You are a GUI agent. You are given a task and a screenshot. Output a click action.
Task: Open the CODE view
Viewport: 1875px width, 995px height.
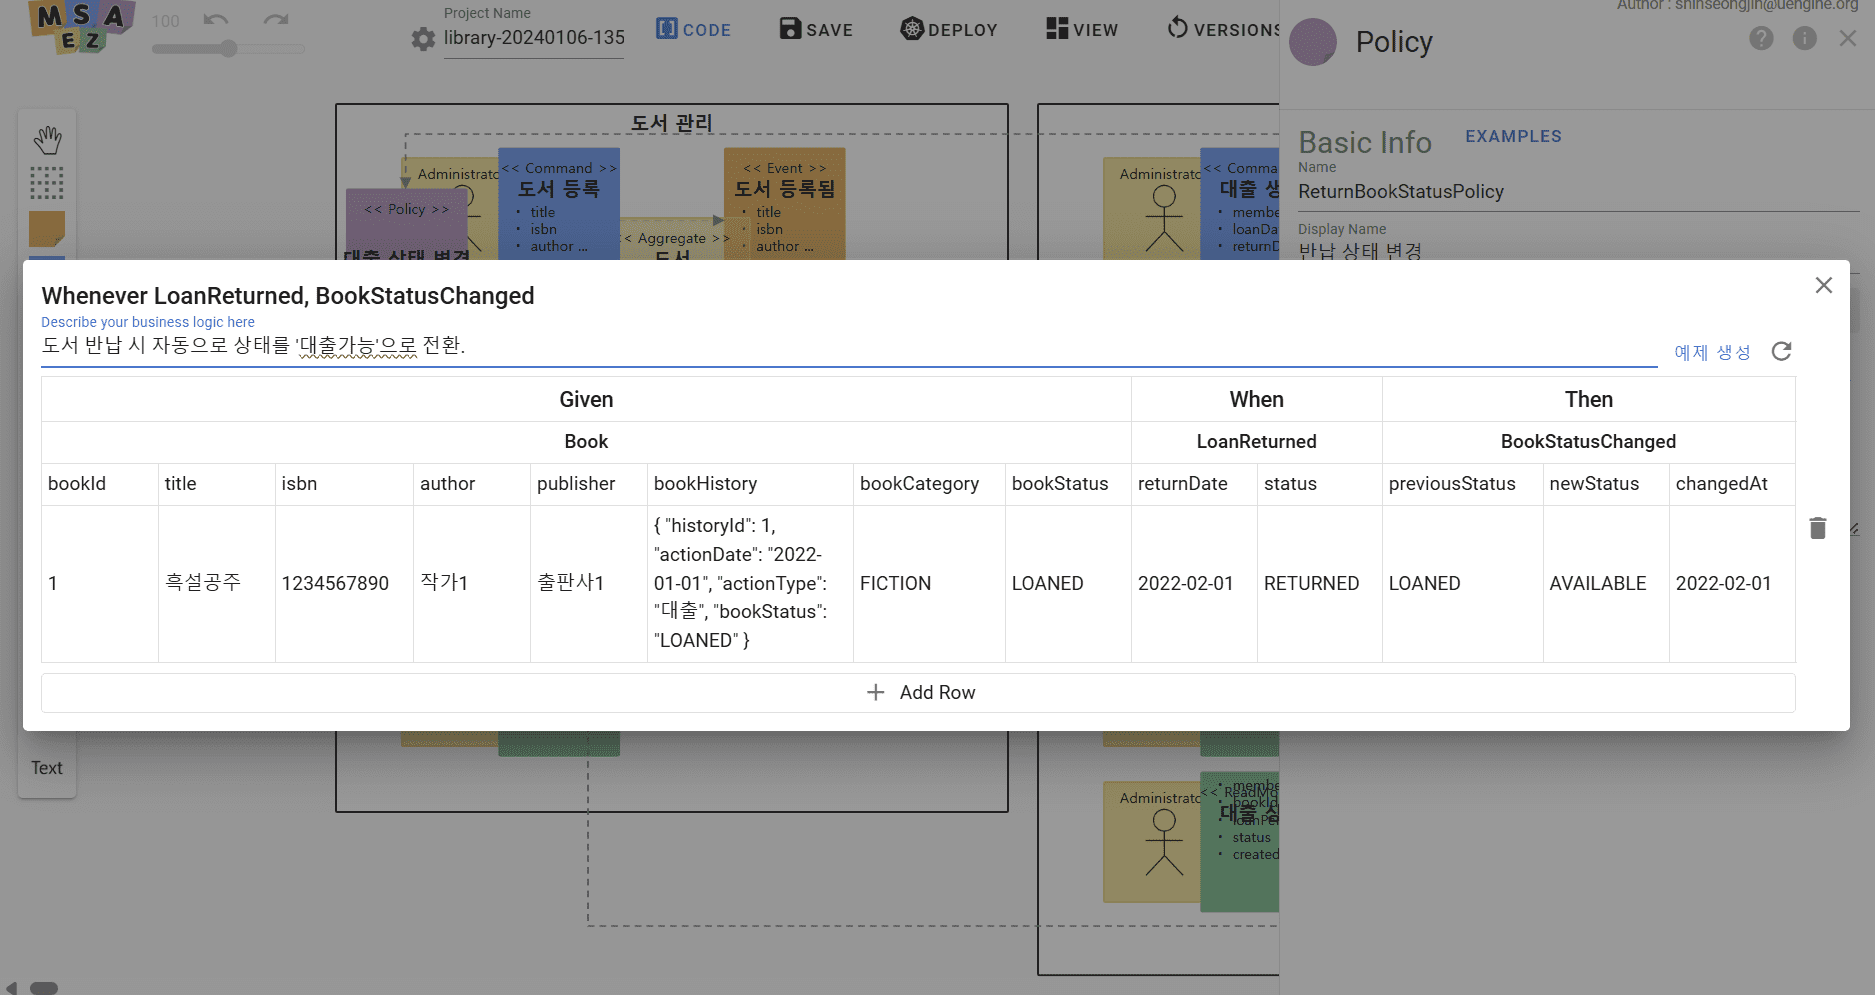(x=693, y=29)
